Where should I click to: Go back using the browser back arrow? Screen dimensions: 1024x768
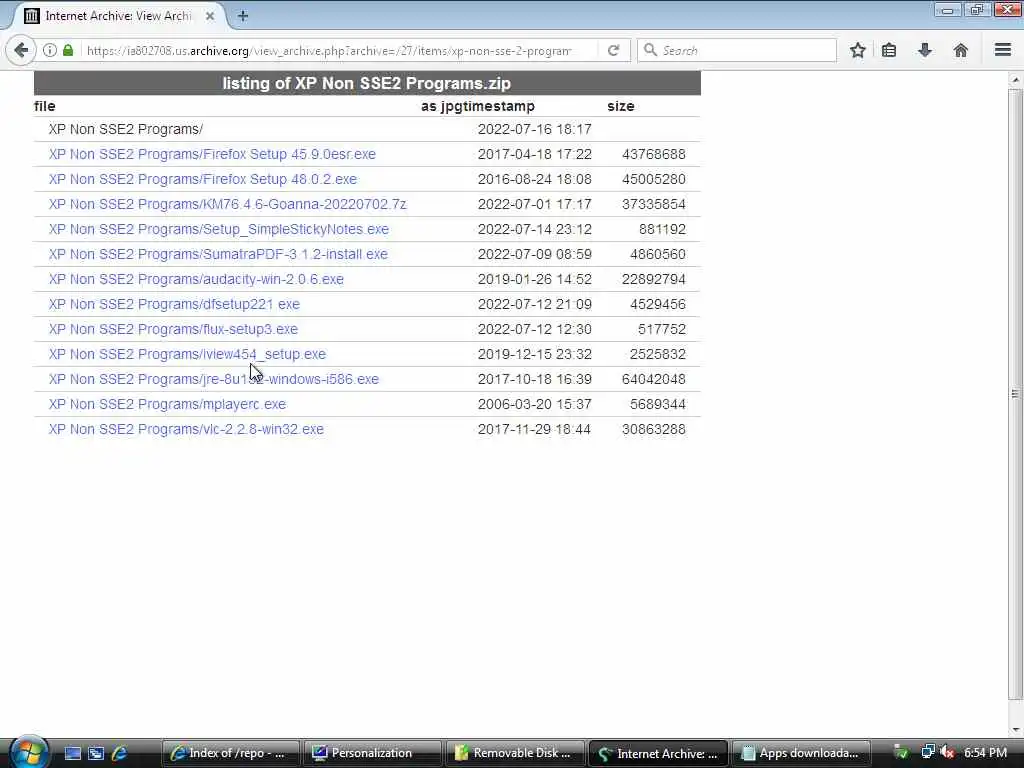pos(21,50)
